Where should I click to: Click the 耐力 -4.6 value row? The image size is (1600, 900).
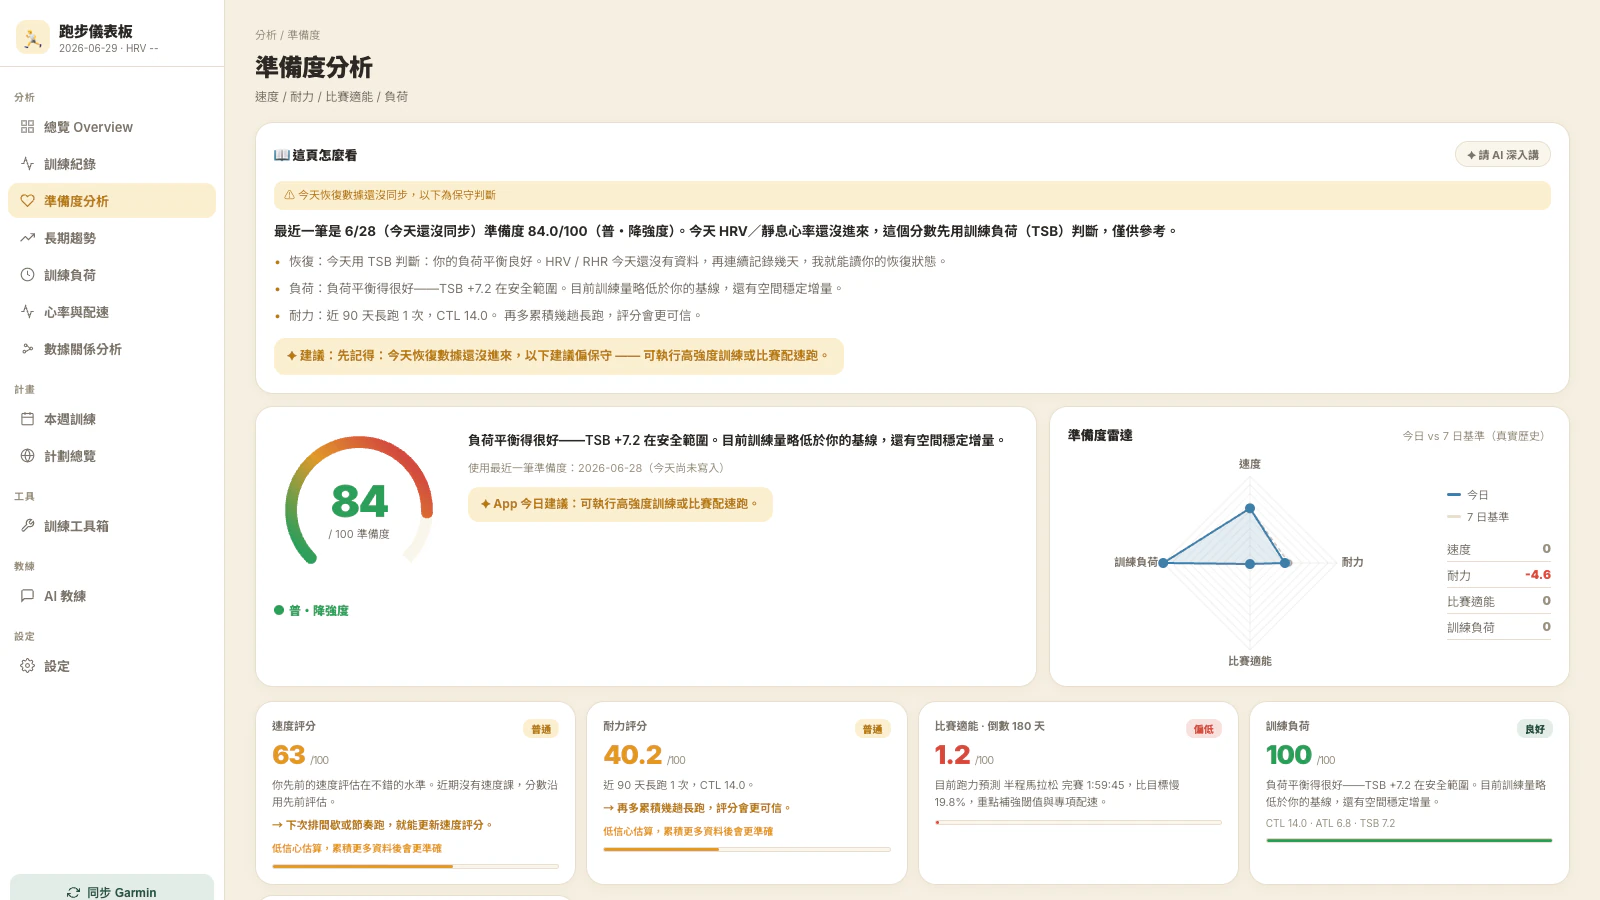point(1499,575)
